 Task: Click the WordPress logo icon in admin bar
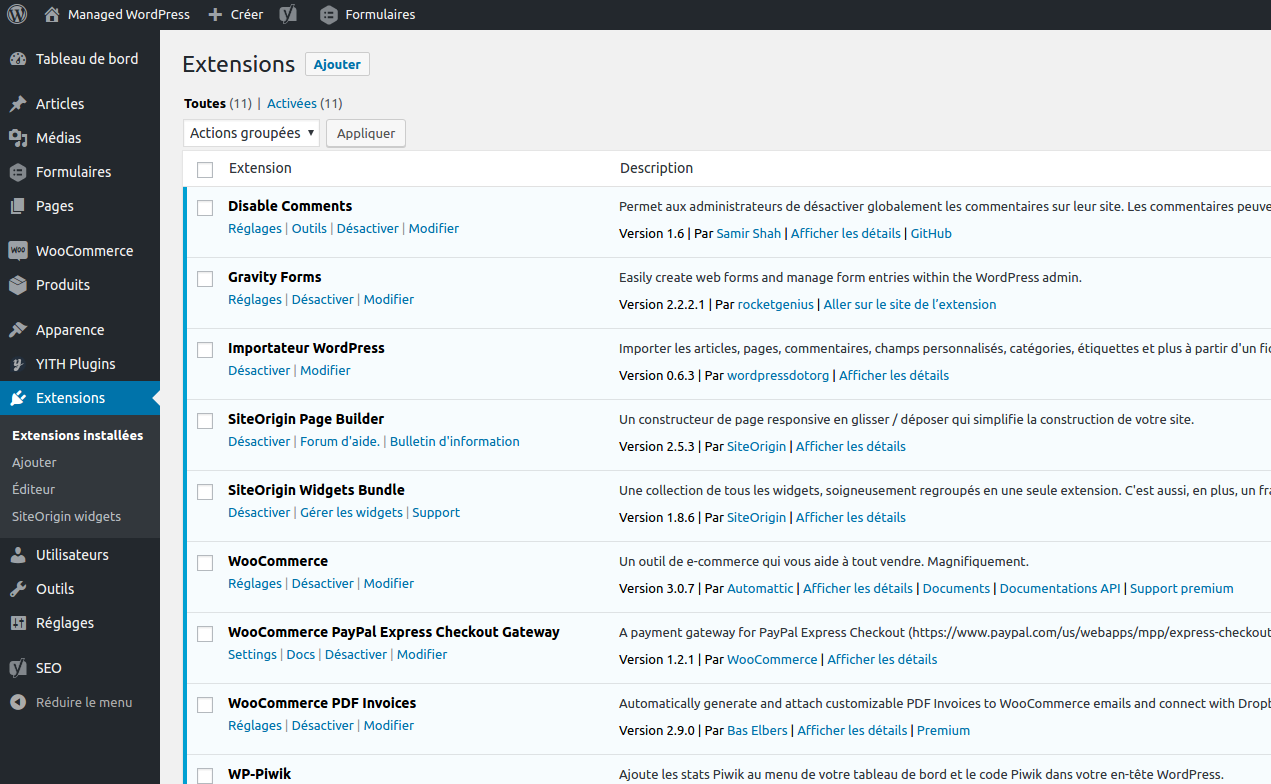point(17,15)
